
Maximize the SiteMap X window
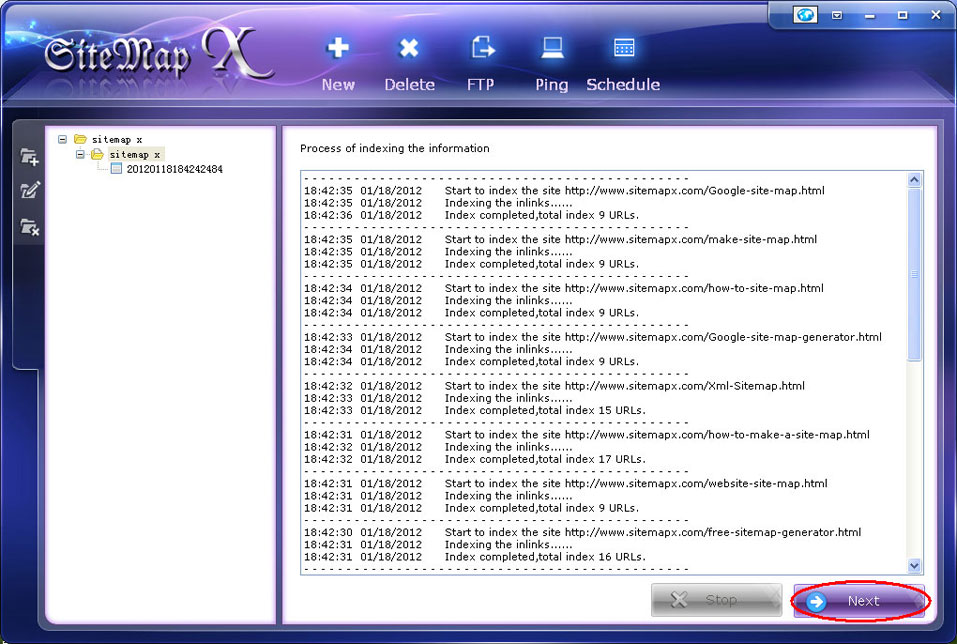point(902,15)
